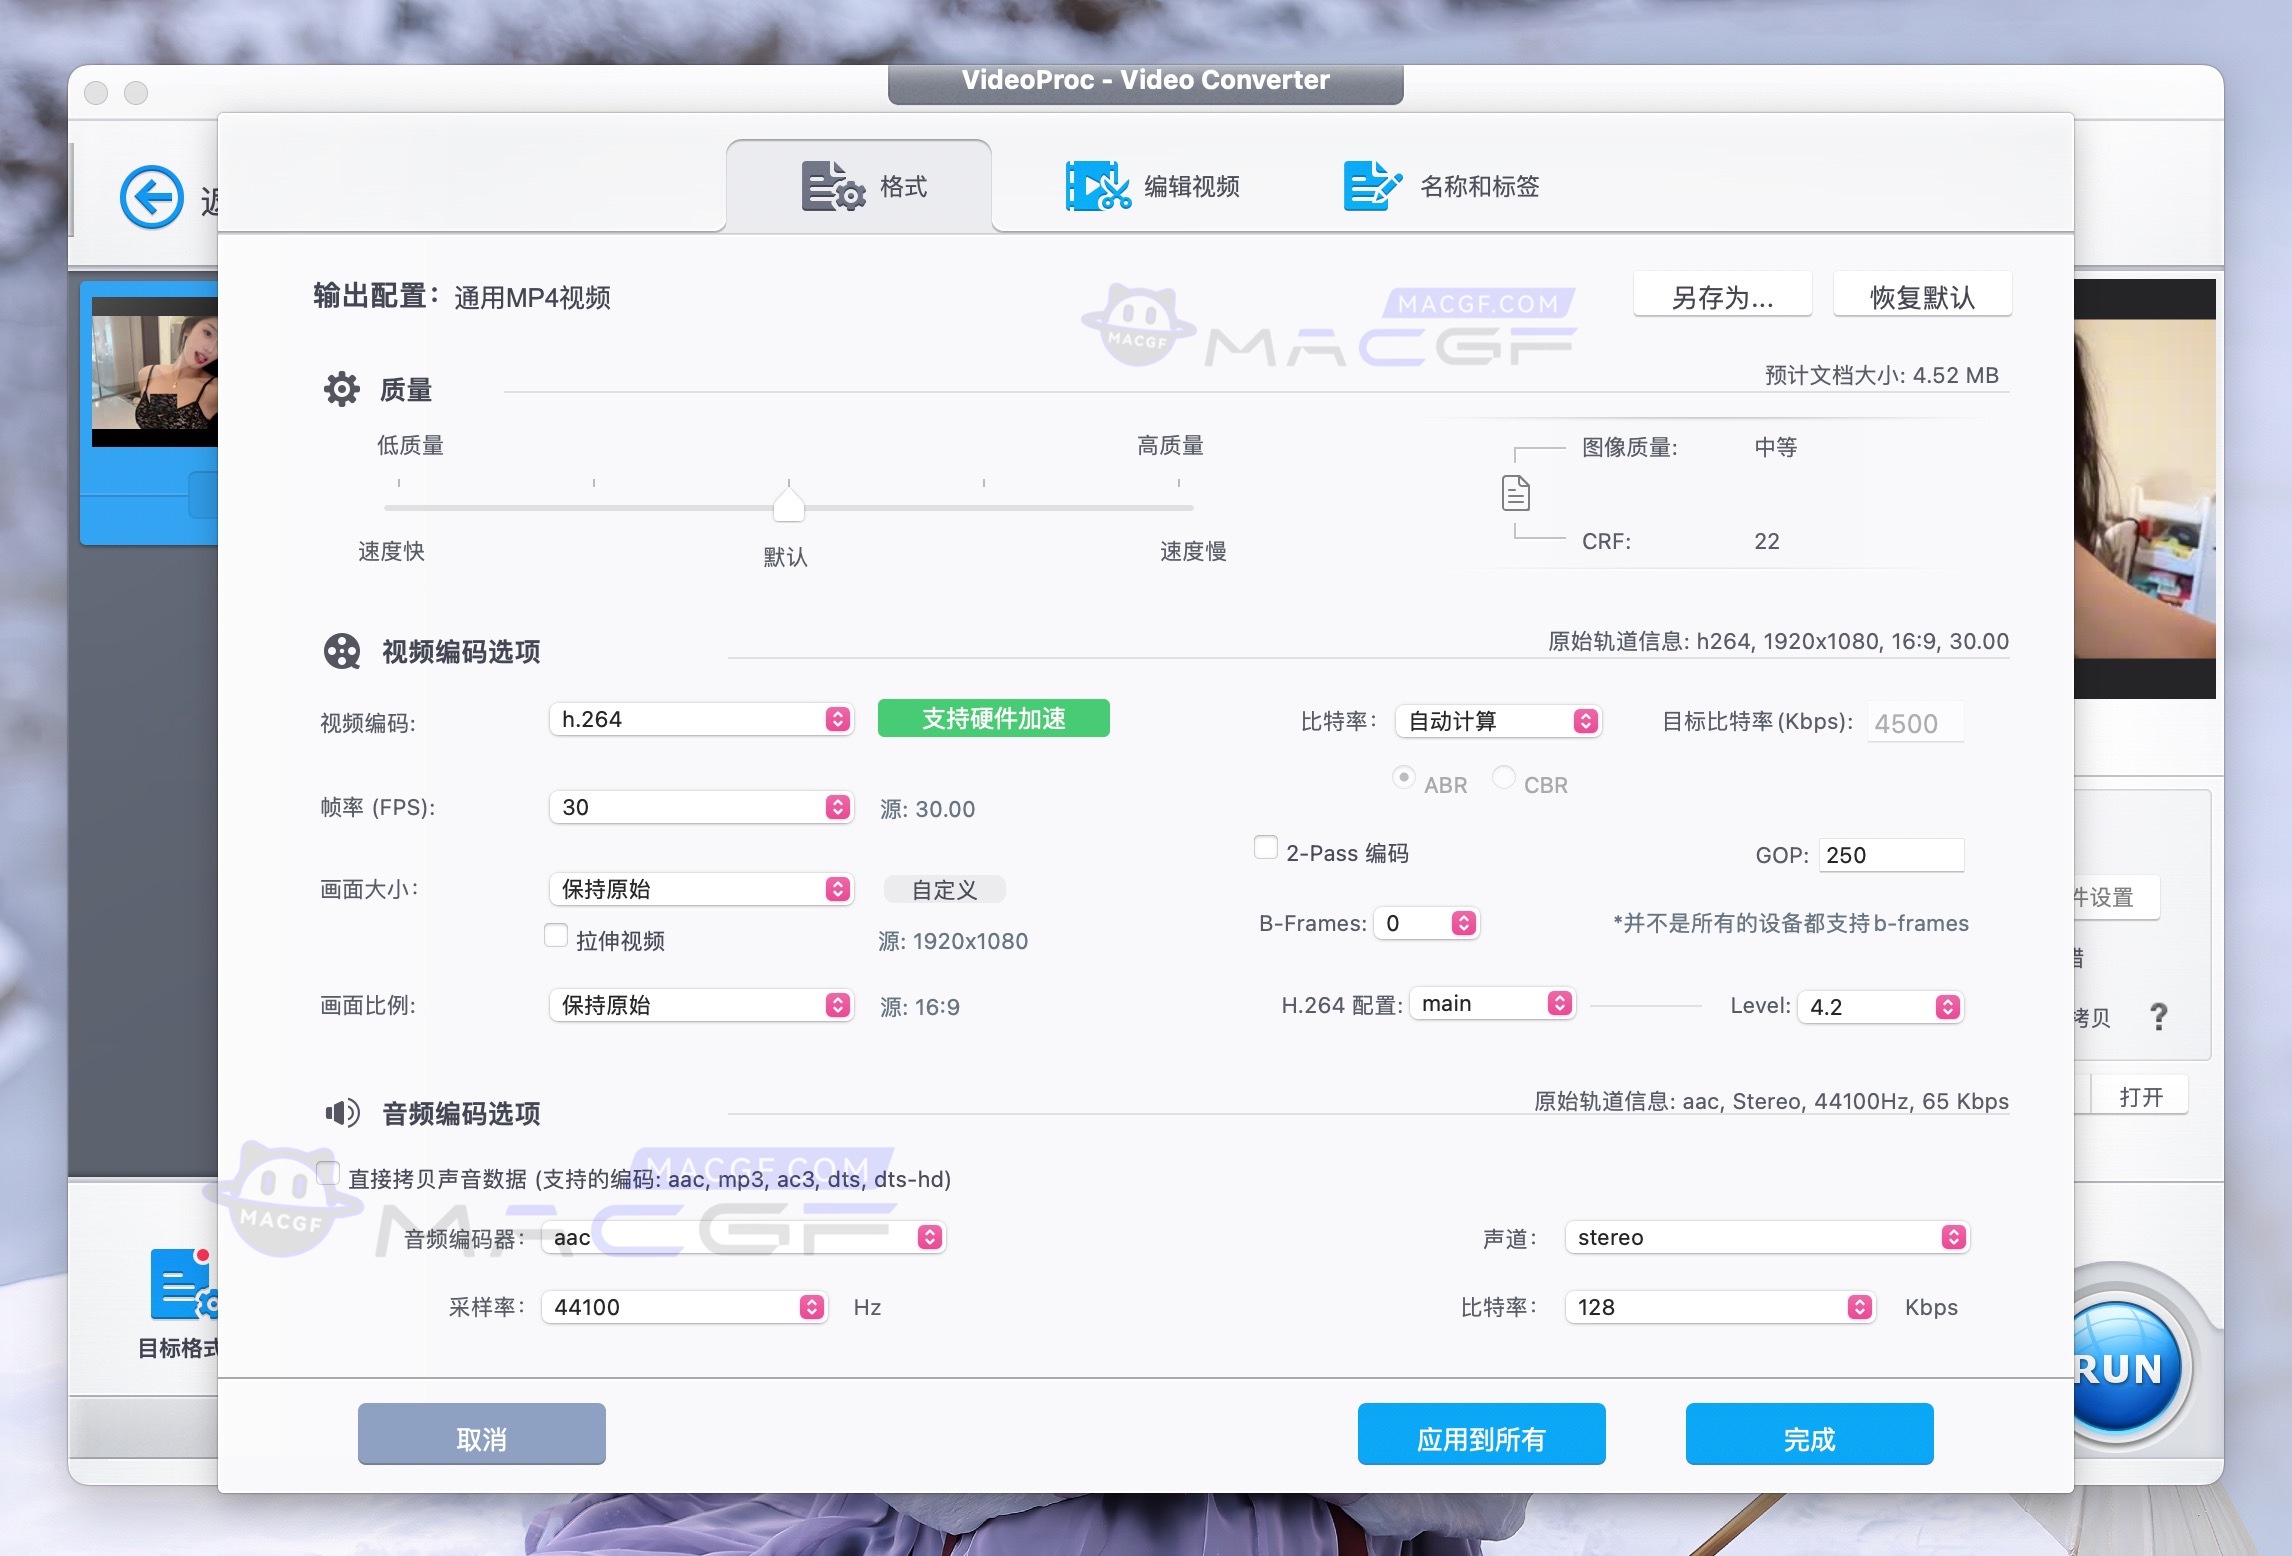Click the help question mark icon
The width and height of the screenshot is (2292, 1556).
(x=2160, y=1017)
